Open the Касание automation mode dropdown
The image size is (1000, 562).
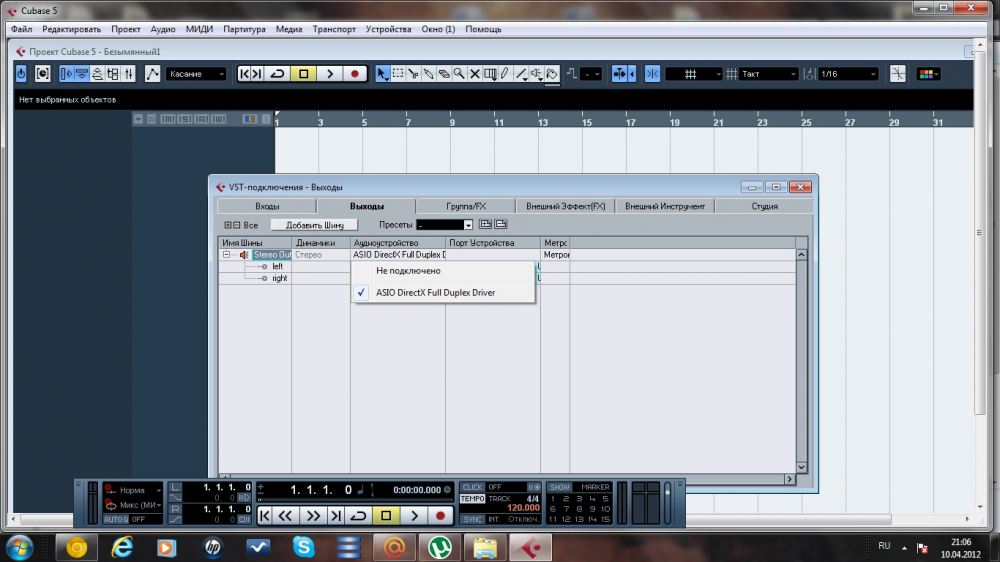pos(196,74)
